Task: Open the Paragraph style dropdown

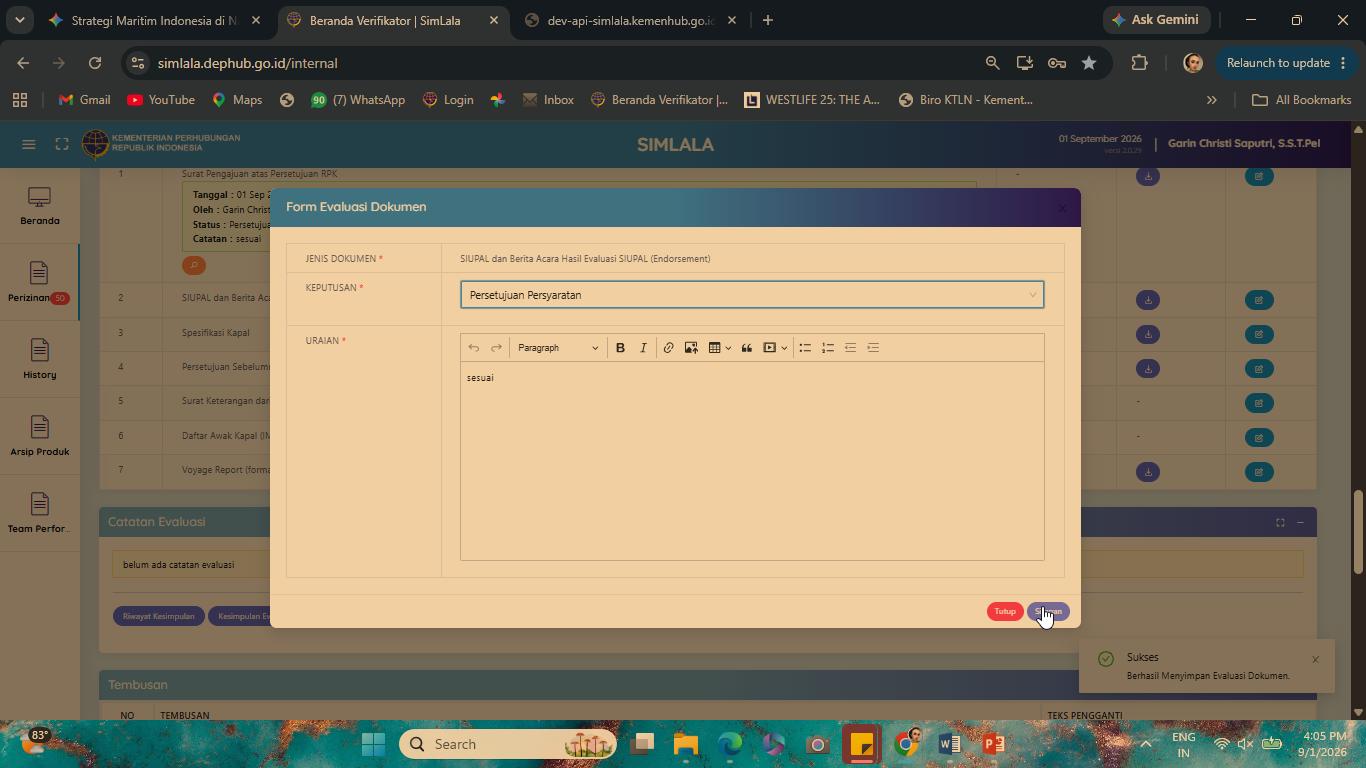Action: (558, 348)
